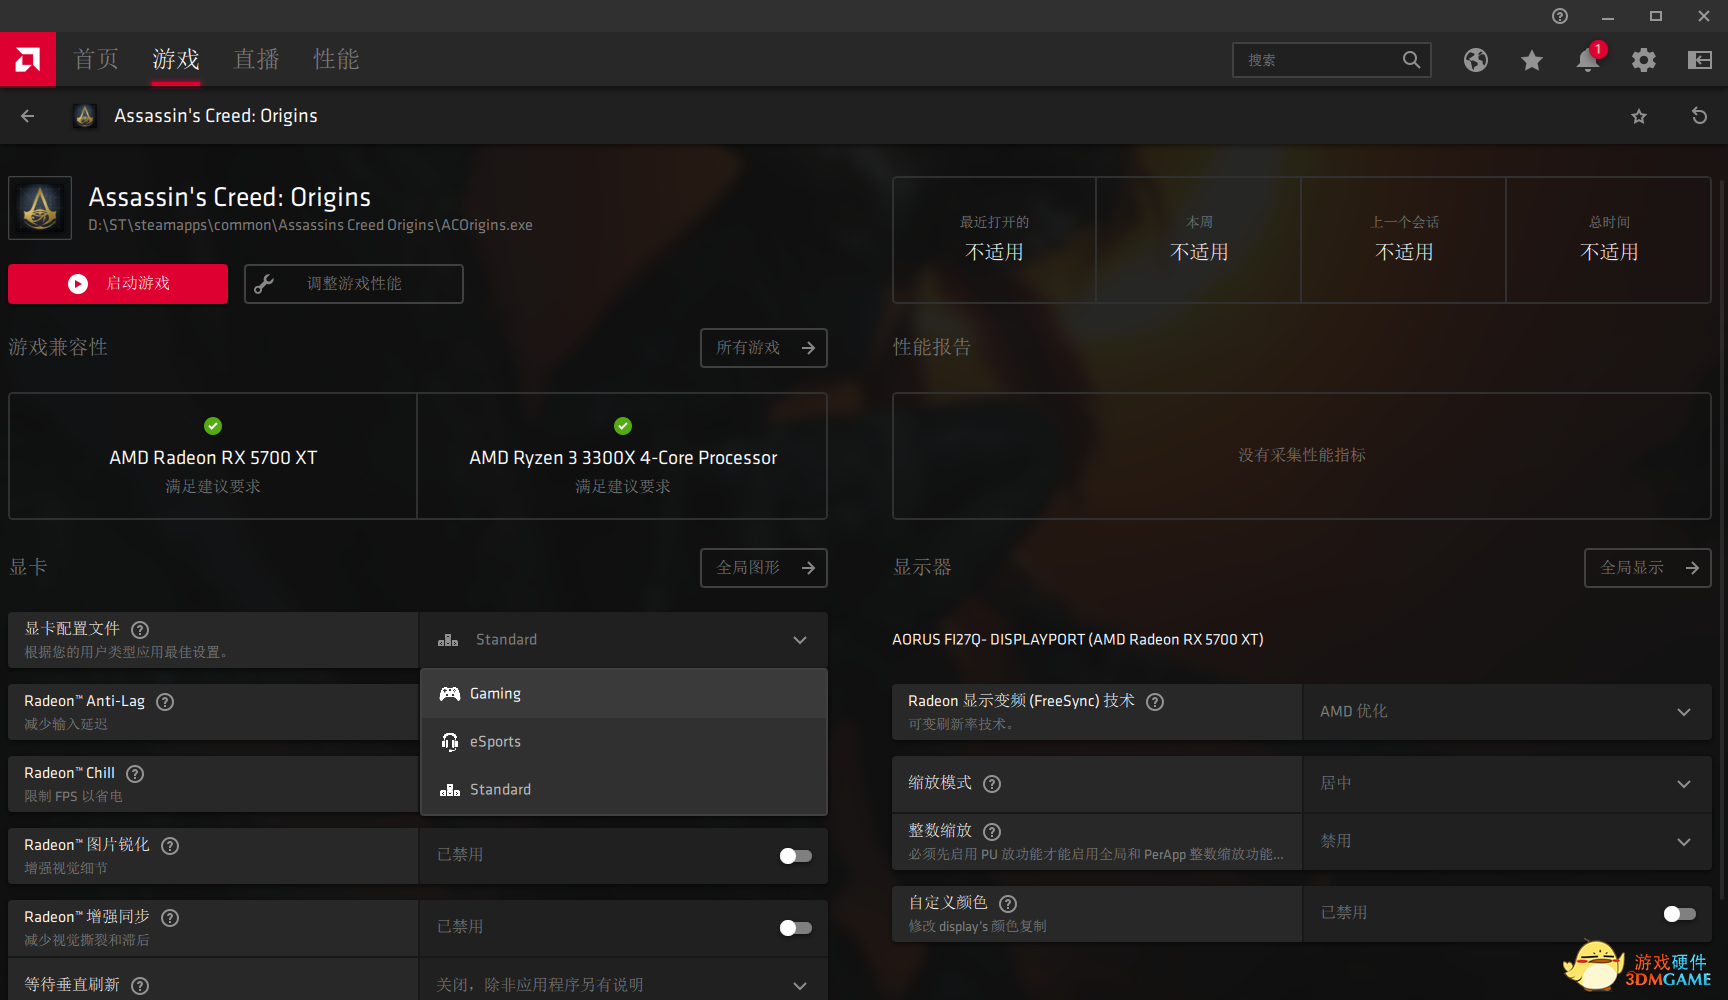Toggle the 自定义颜色 switch

coord(1680,914)
